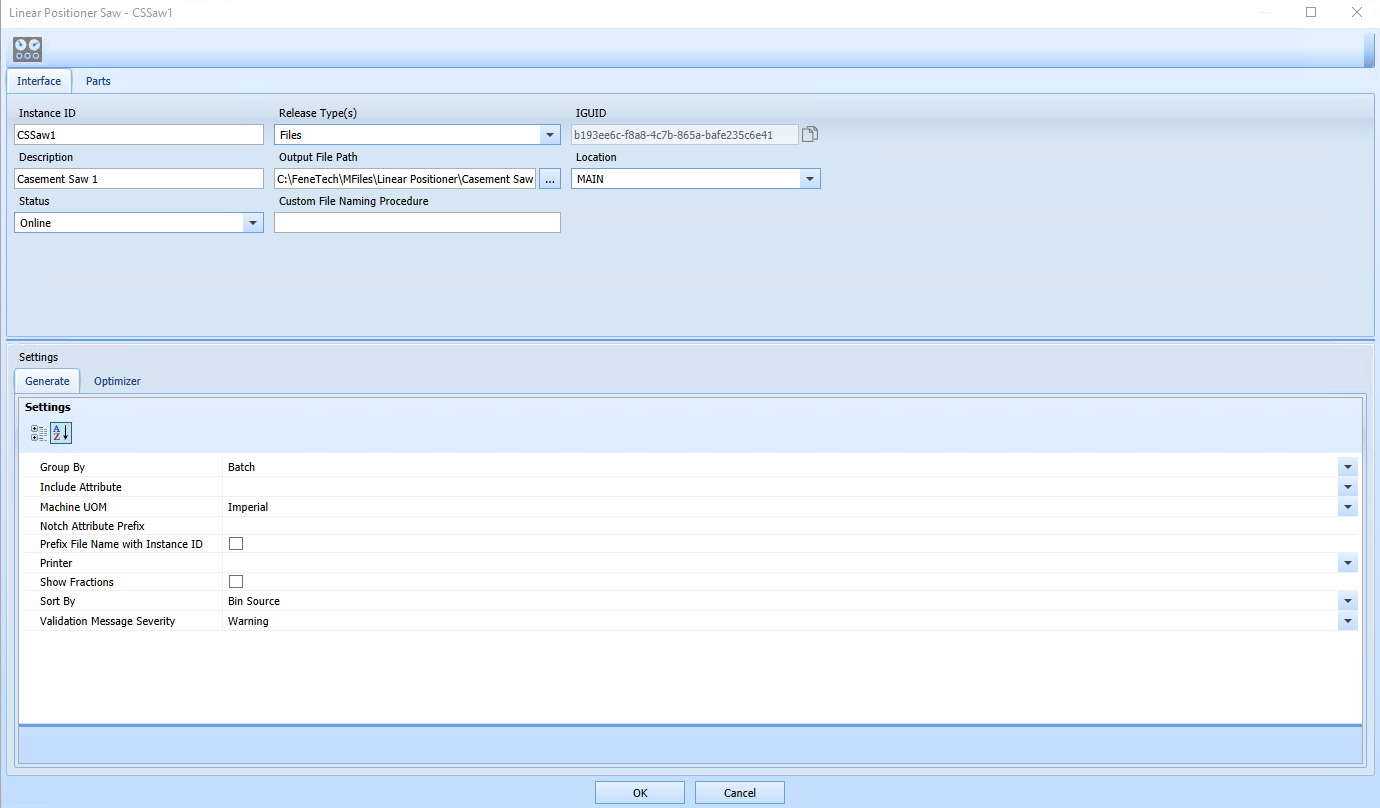The height and width of the screenshot is (808, 1380).
Task: Copy the IGUID using the copy icon
Action: pyautogui.click(x=810, y=133)
